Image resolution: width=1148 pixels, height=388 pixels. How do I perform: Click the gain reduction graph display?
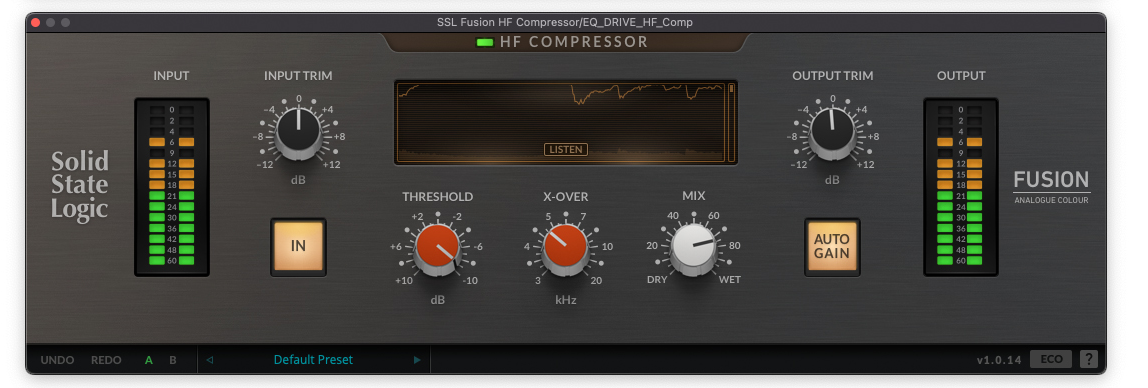pyautogui.click(x=560, y=122)
